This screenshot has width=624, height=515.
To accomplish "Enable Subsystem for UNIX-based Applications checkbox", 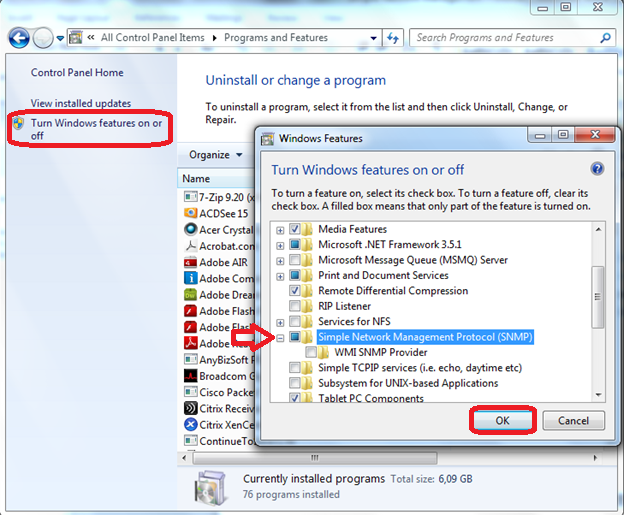I will [294, 383].
